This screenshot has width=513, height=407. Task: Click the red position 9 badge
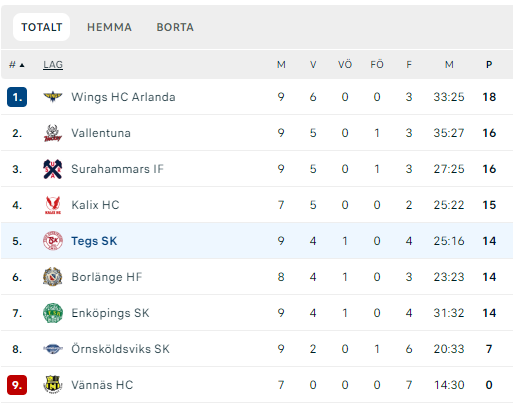[x=17, y=385]
